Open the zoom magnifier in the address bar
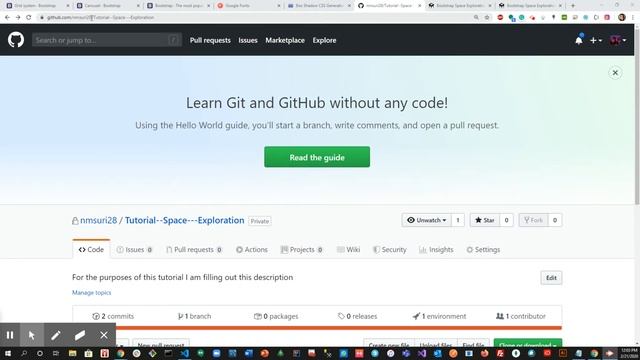 pyautogui.click(x=476, y=18)
